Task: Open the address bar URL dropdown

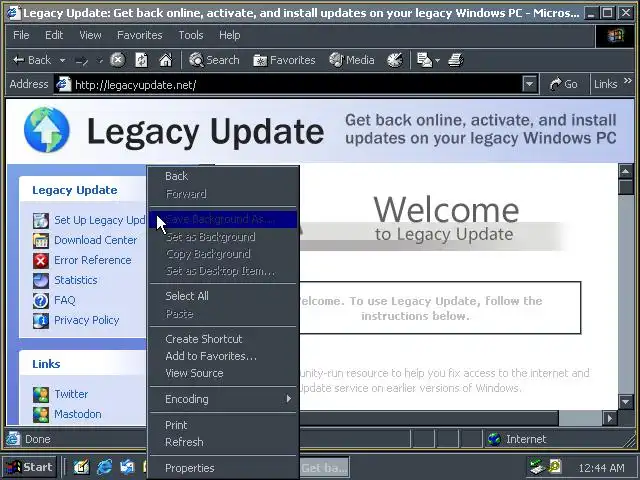Action: pos(529,84)
